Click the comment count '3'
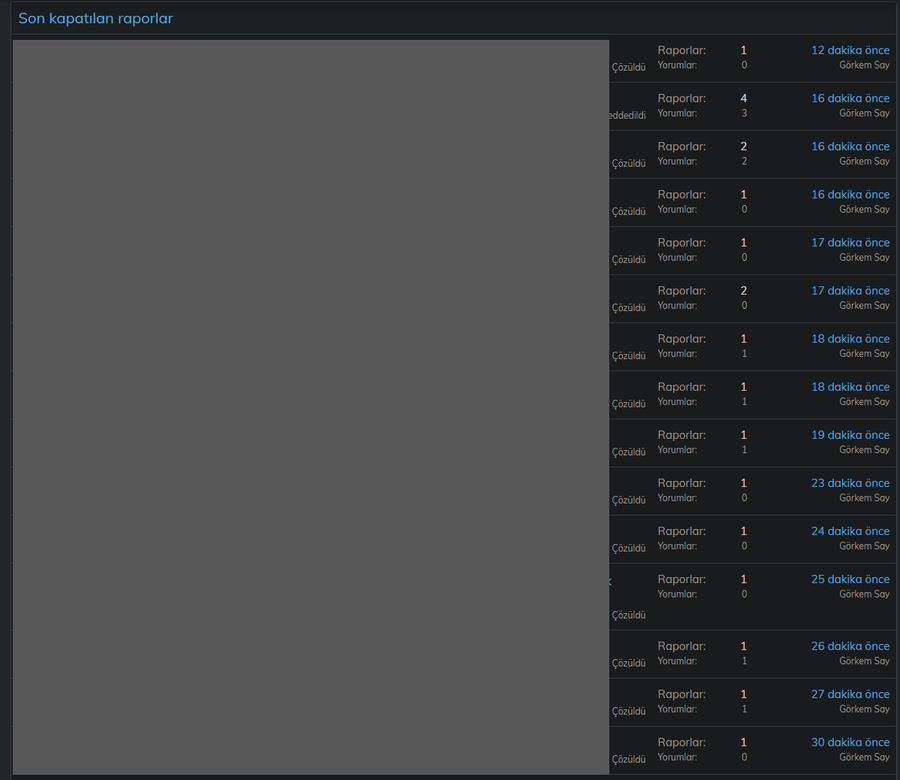 (x=744, y=114)
